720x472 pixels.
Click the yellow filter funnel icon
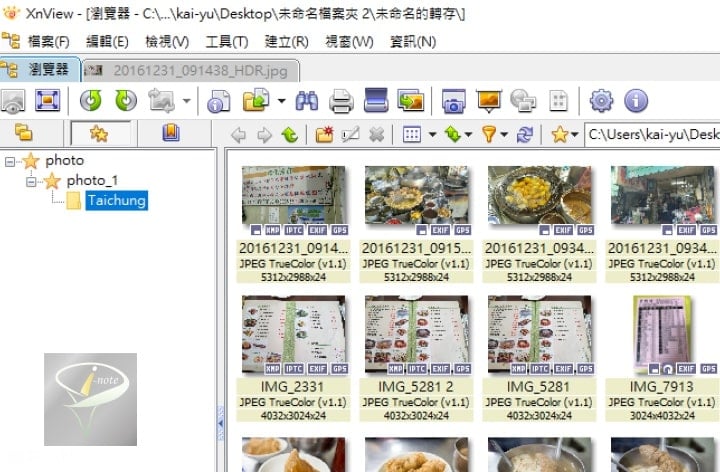(x=489, y=135)
